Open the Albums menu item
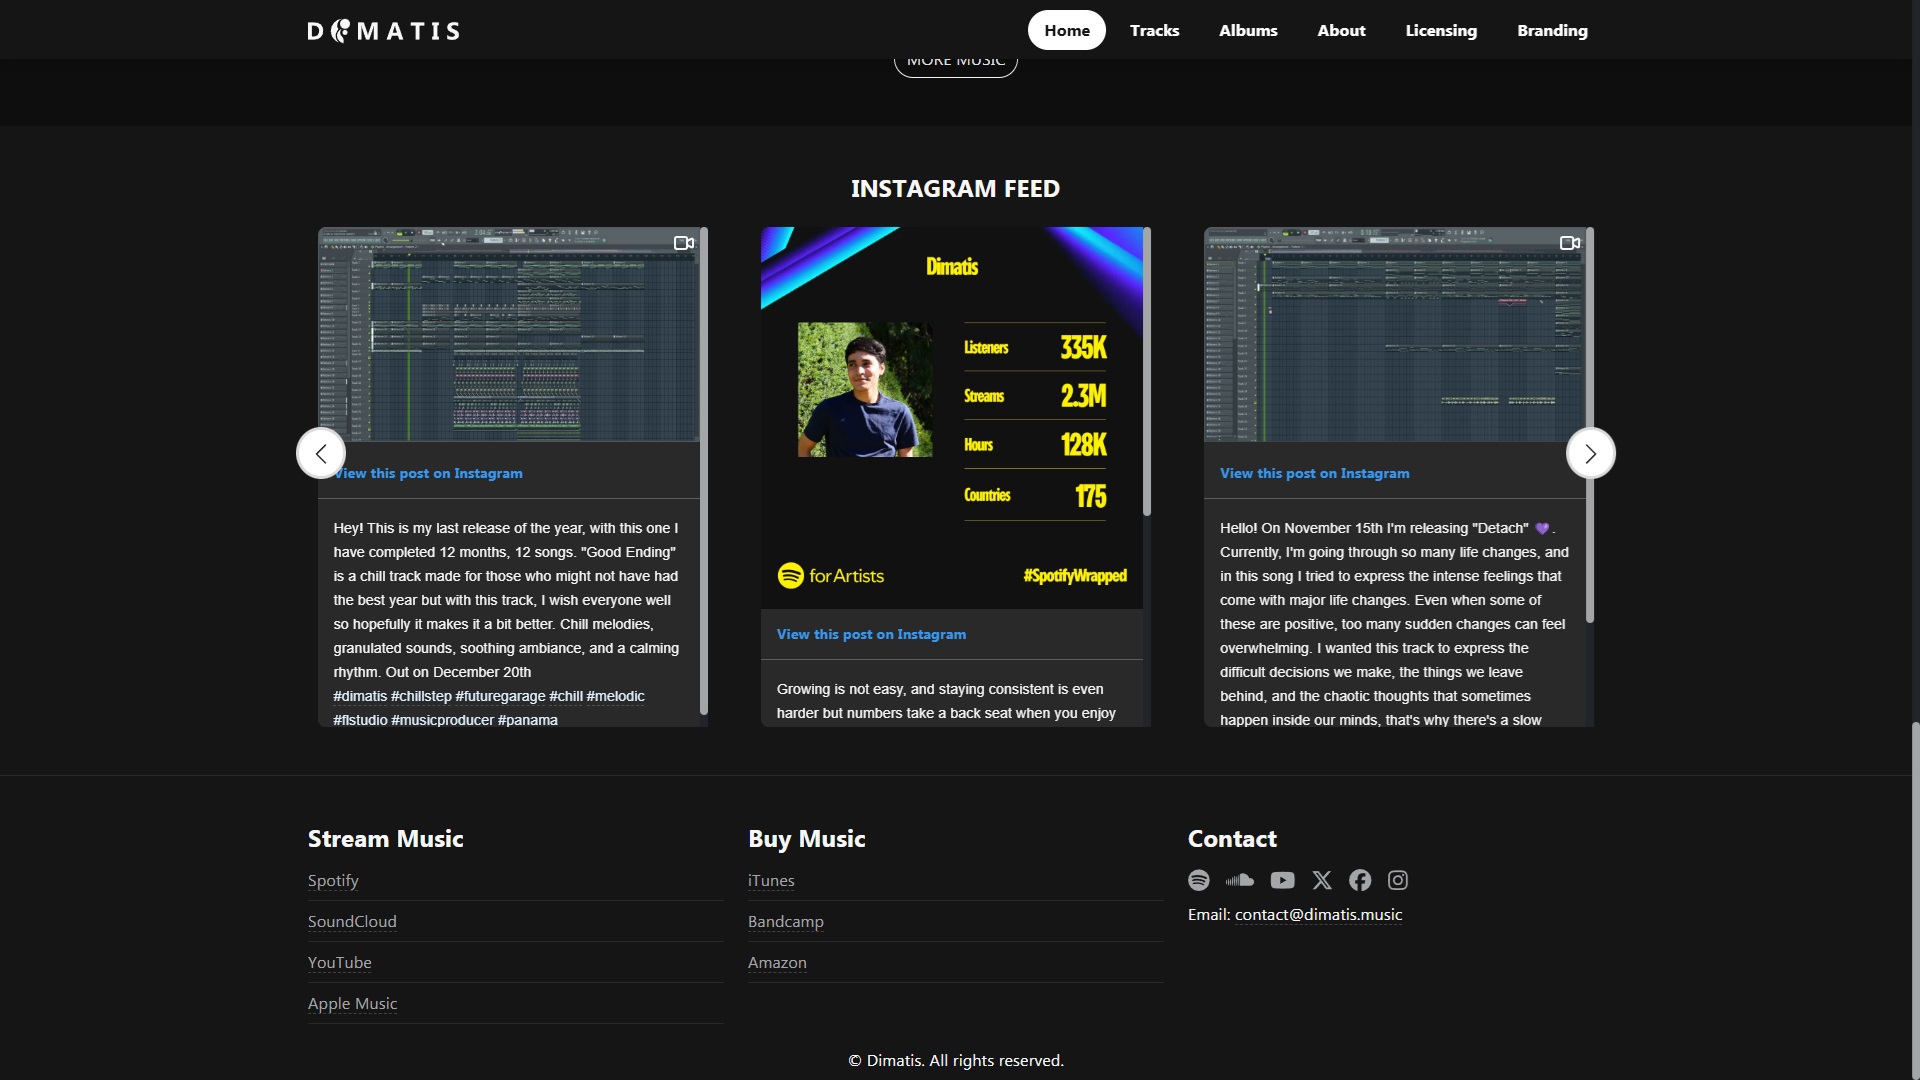 tap(1248, 30)
